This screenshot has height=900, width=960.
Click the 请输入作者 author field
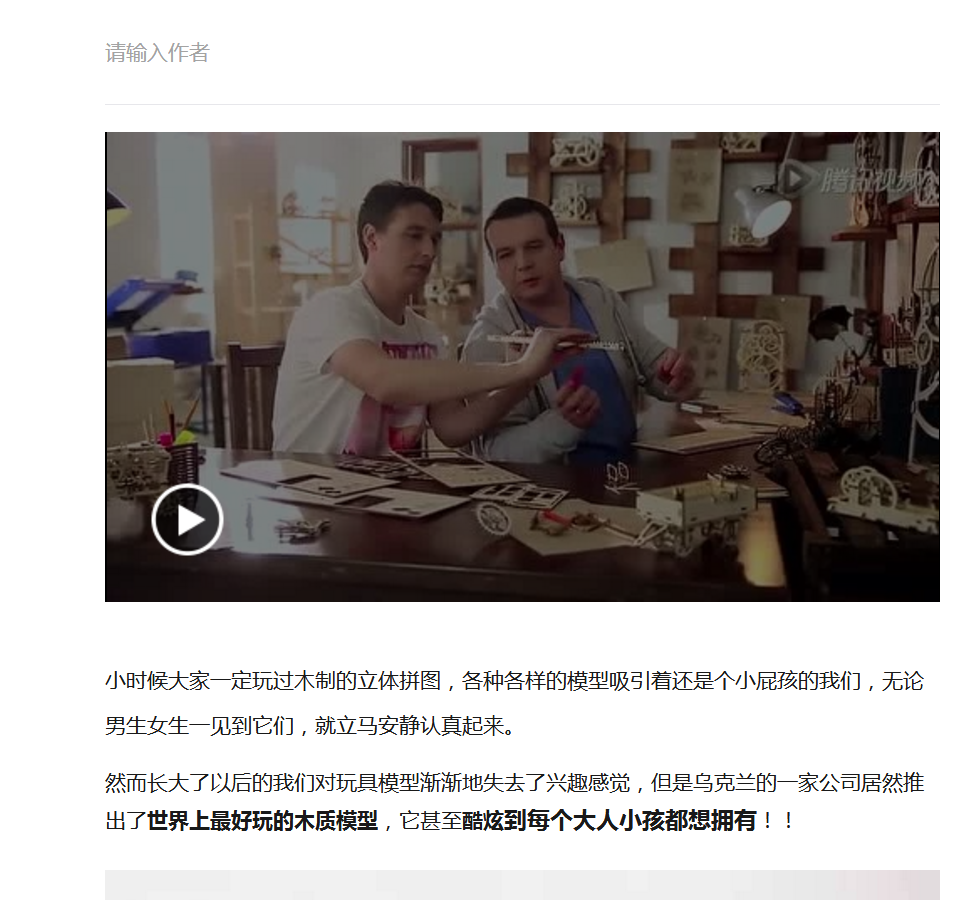click(x=522, y=53)
